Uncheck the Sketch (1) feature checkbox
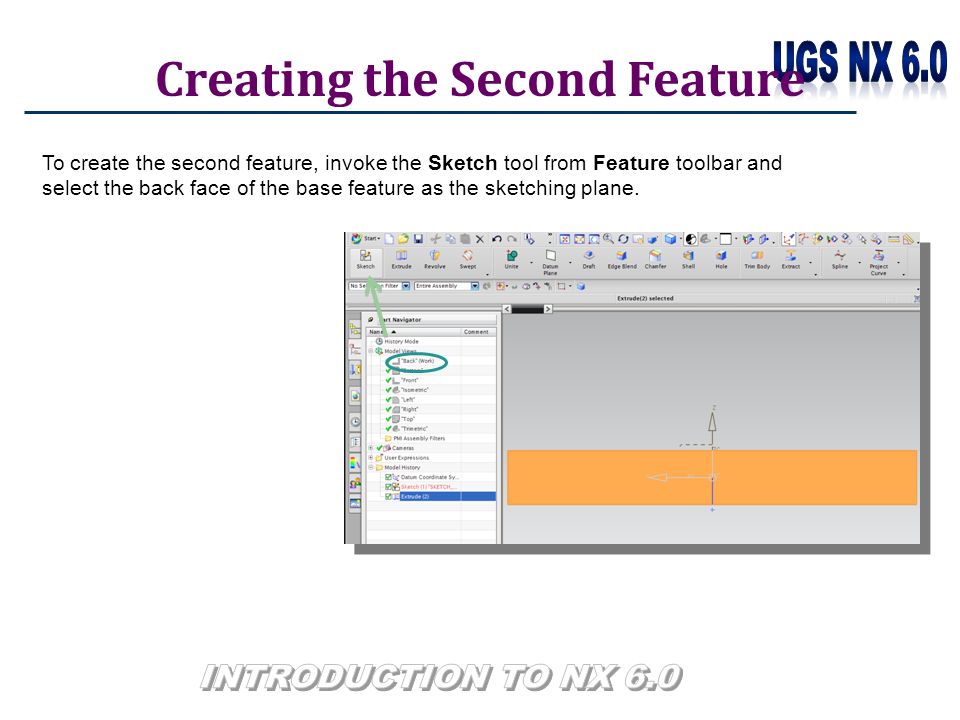The width and height of the screenshot is (960, 720). click(388, 487)
